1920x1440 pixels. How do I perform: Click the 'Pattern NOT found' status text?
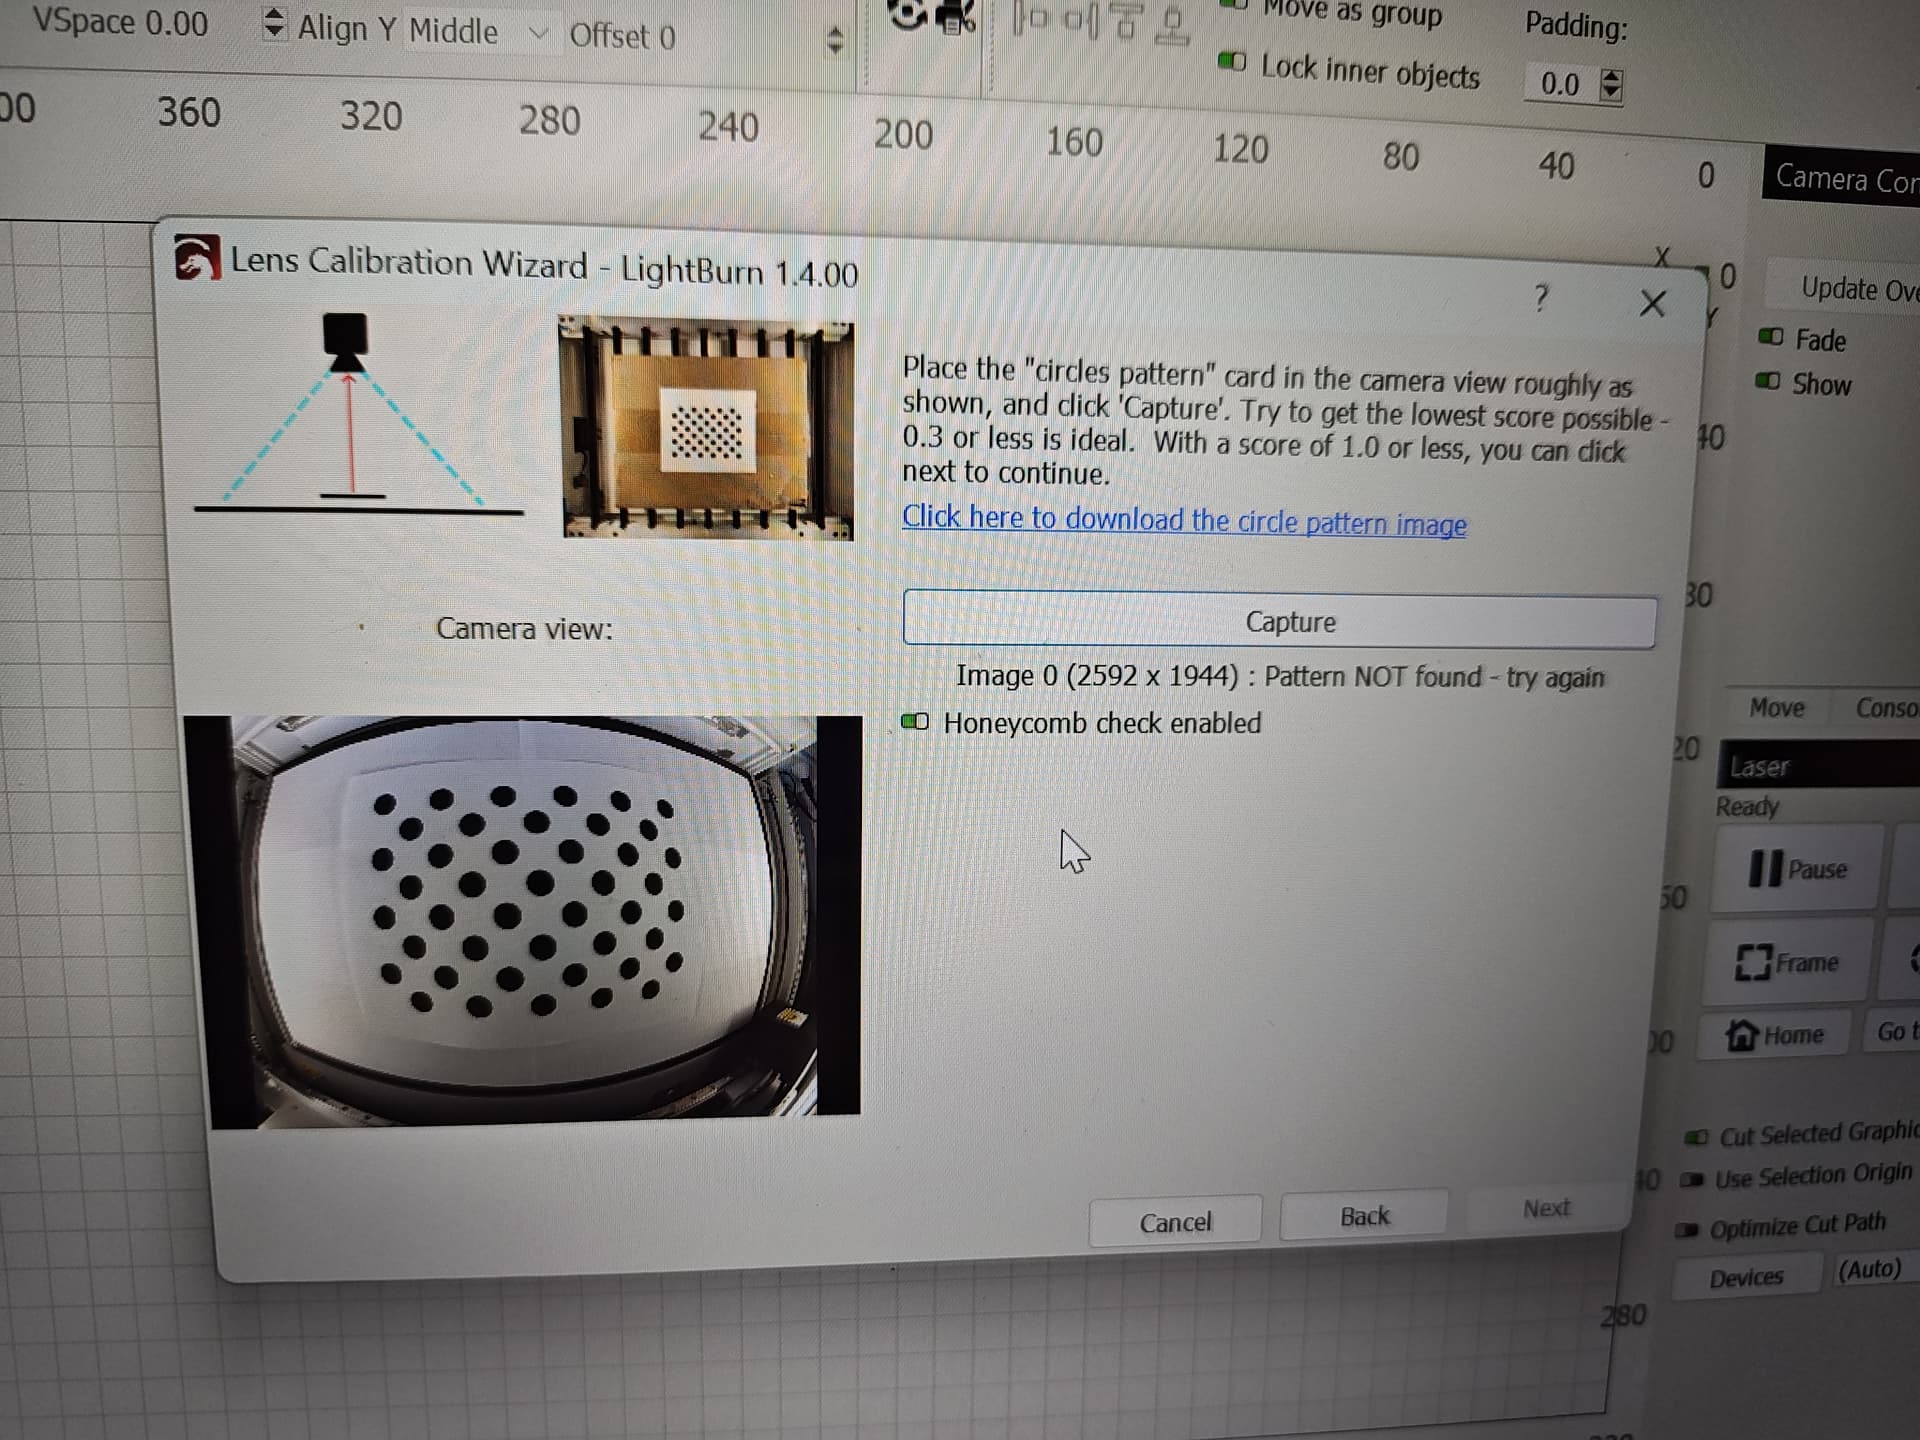1433,677
